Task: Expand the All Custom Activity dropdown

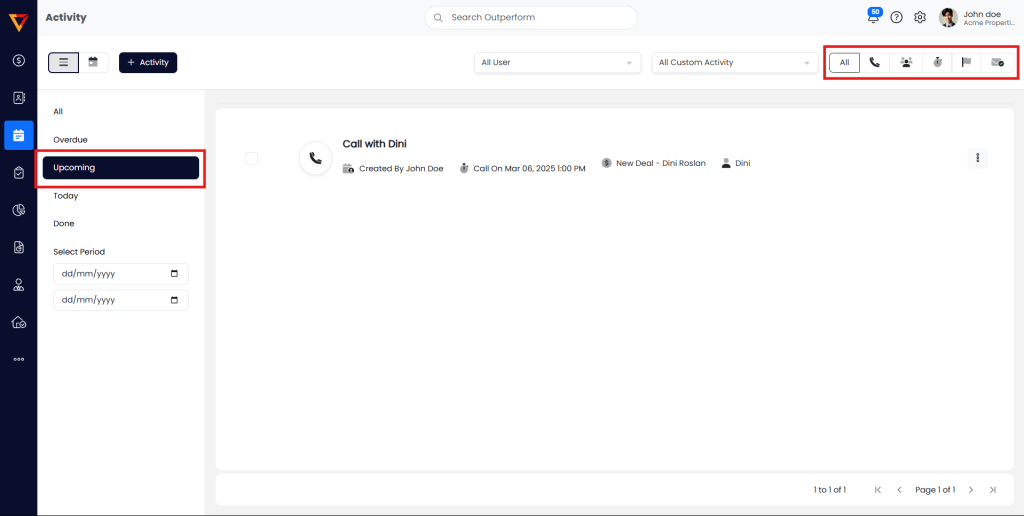Action: tap(735, 62)
